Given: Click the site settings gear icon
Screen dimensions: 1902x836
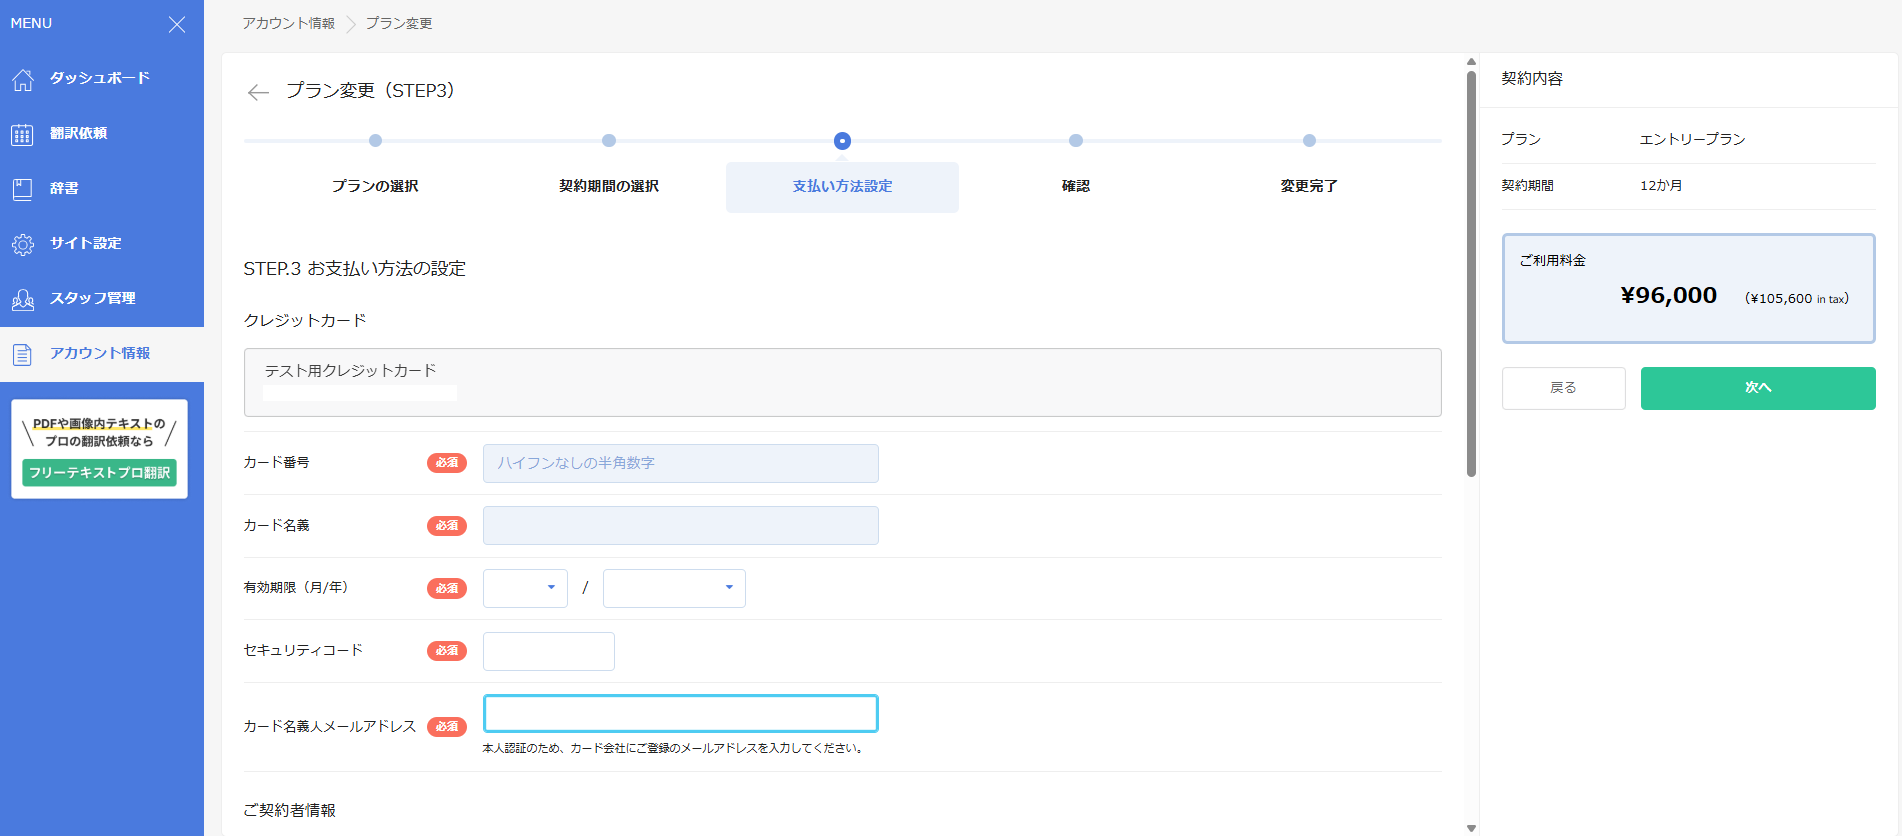Looking at the screenshot, I should point(23,244).
